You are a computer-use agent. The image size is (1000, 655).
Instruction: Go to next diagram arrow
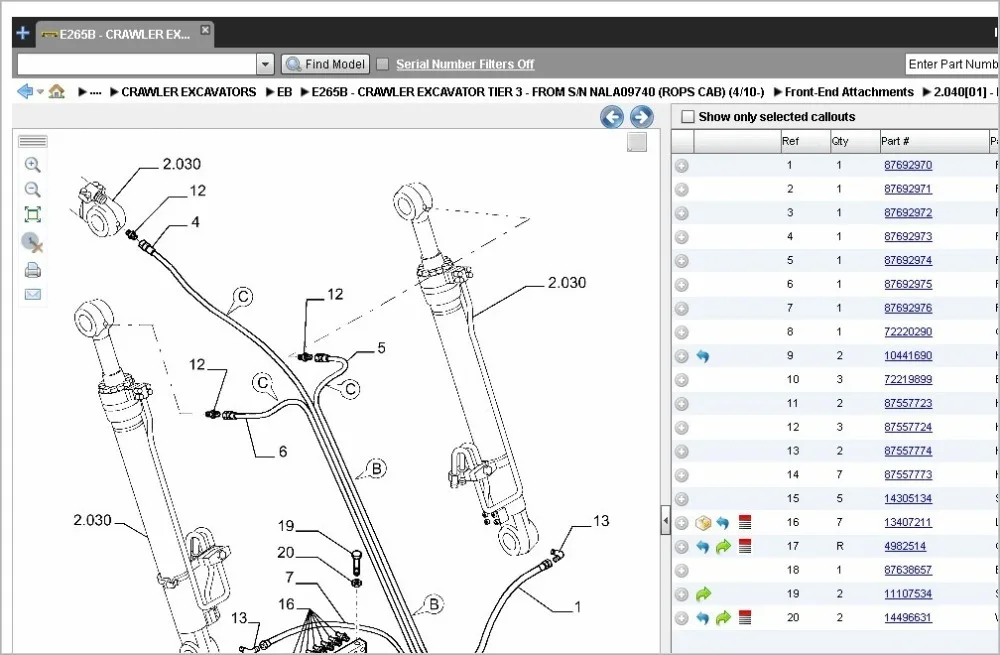click(641, 118)
